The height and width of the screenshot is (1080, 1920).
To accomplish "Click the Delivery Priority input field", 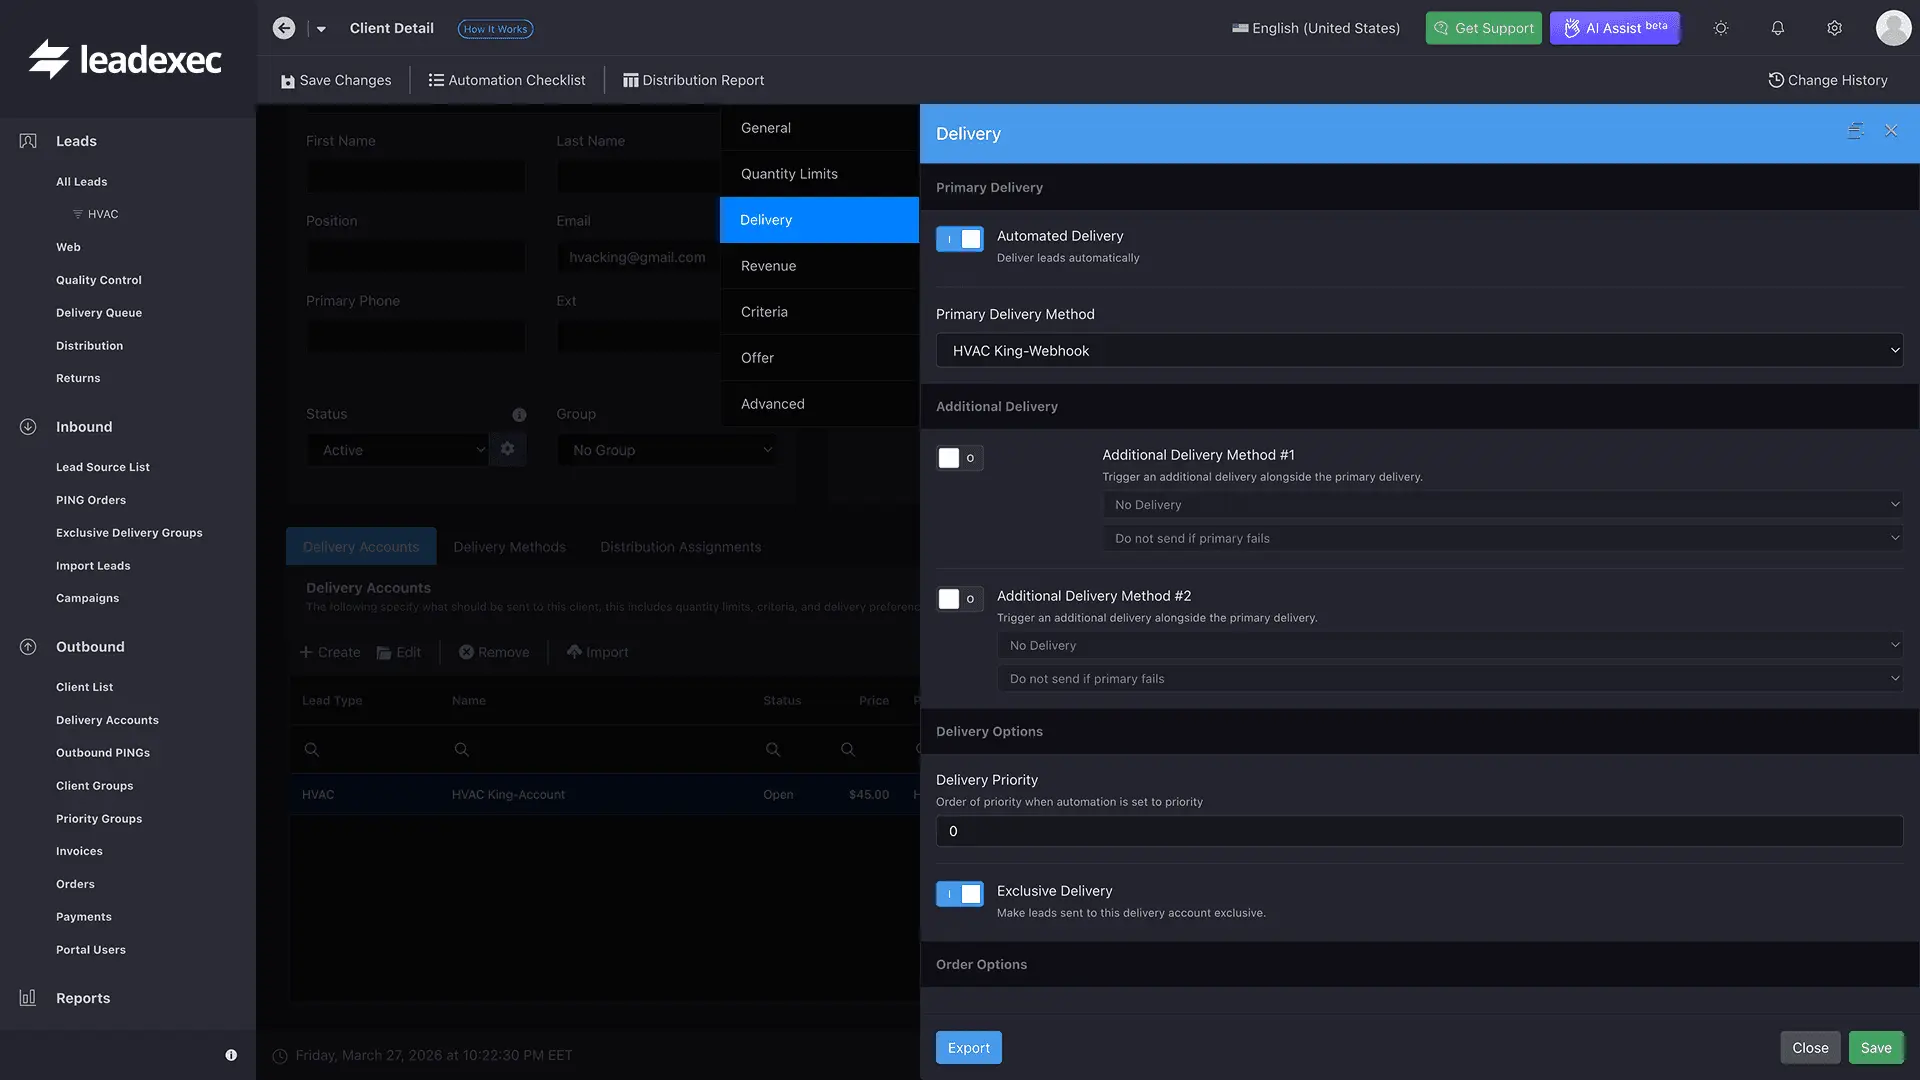I will [1419, 832].
